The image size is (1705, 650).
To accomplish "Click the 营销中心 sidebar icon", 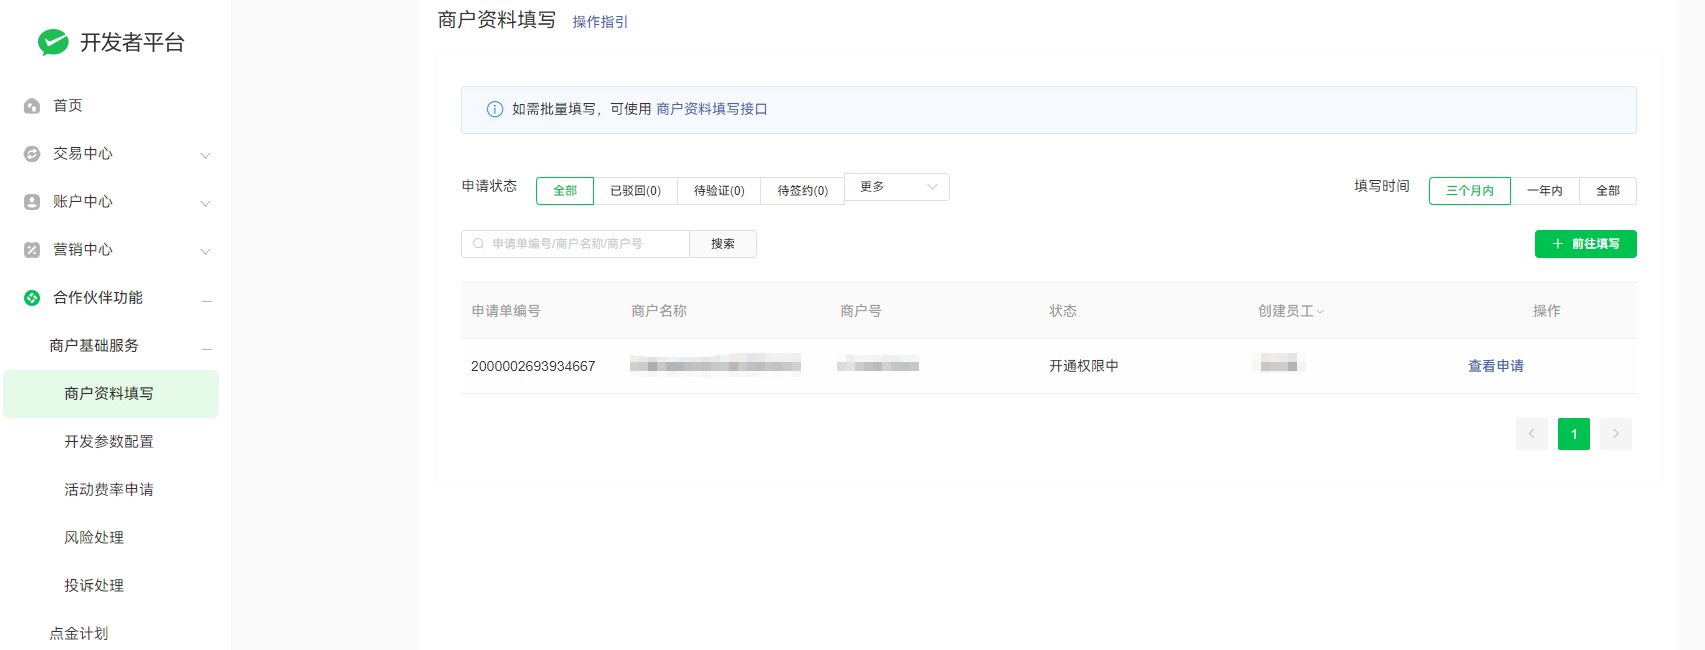I will tap(32, 250).
